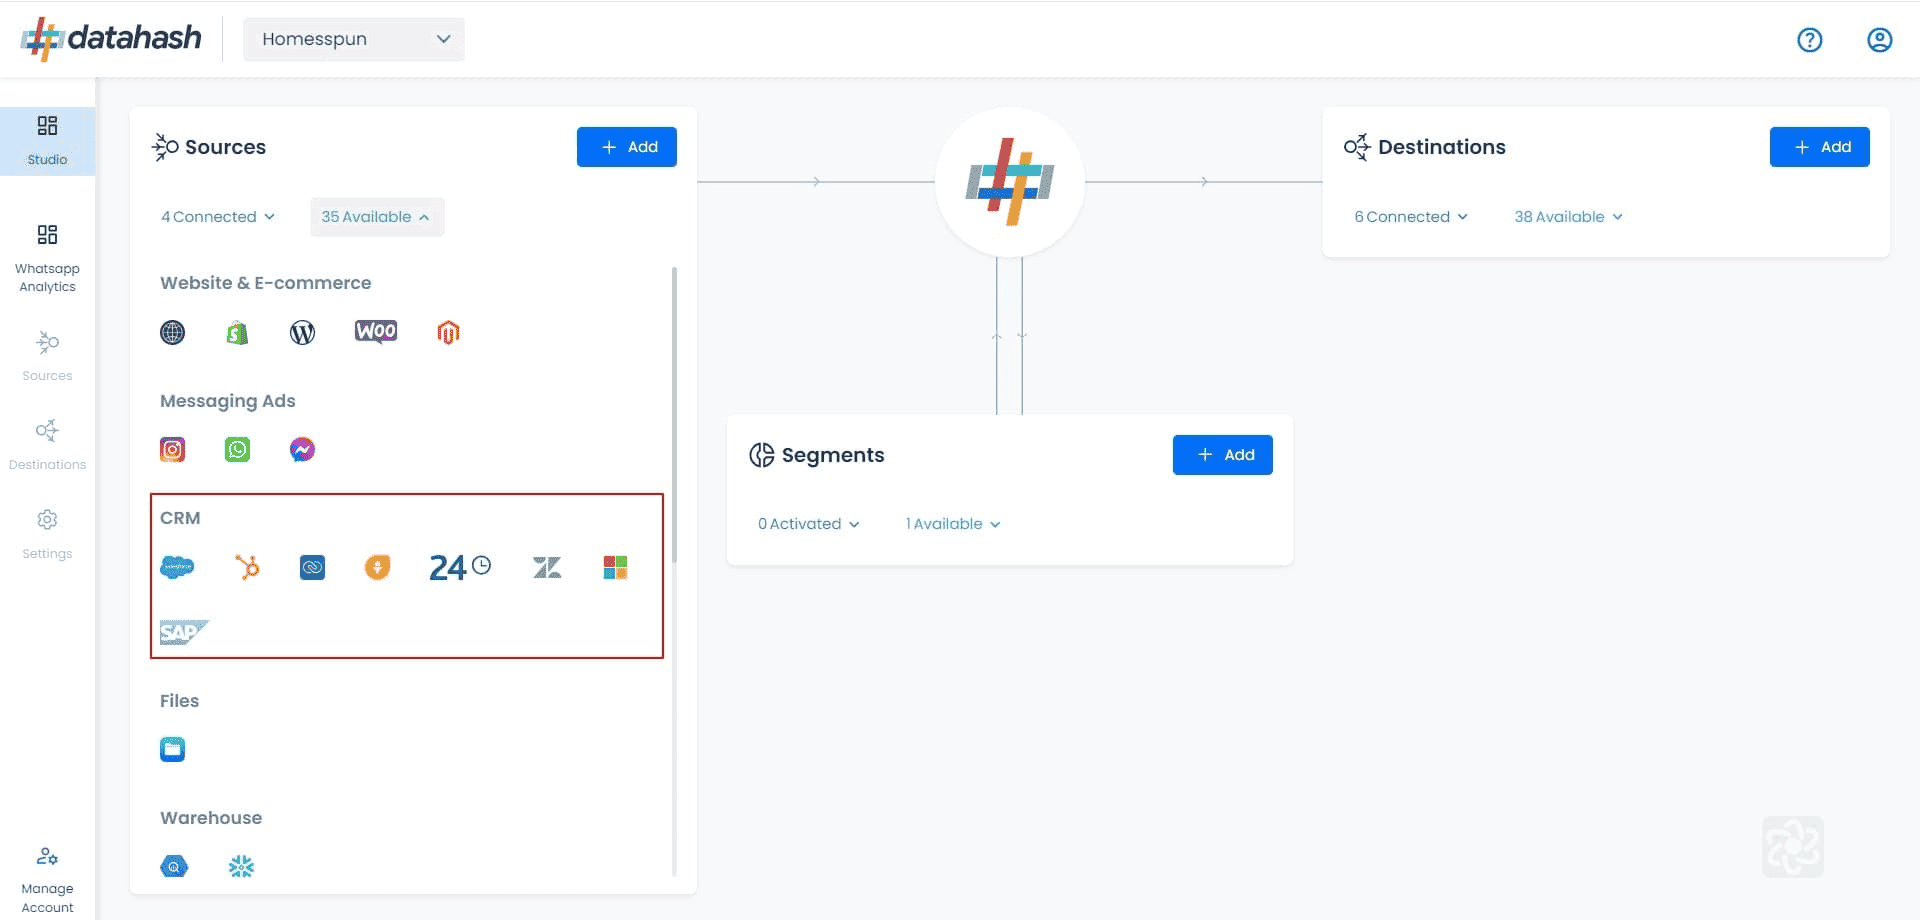Image resolution: width=1920 pixels, height=920 pixels.
Task: Go to Whatsapp Analytics in sidebar
Action: point(47,260)
